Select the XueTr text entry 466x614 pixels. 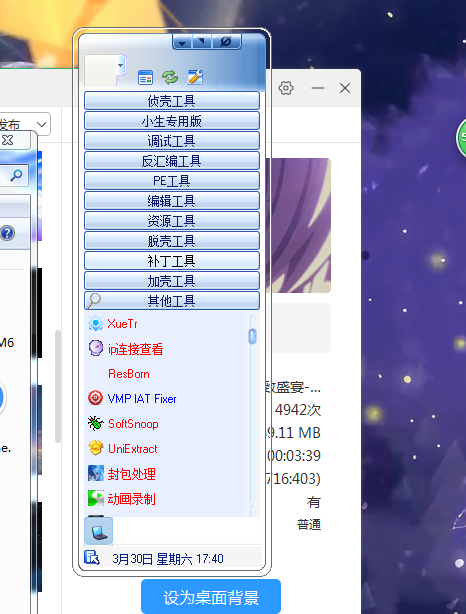coord(123,323)
